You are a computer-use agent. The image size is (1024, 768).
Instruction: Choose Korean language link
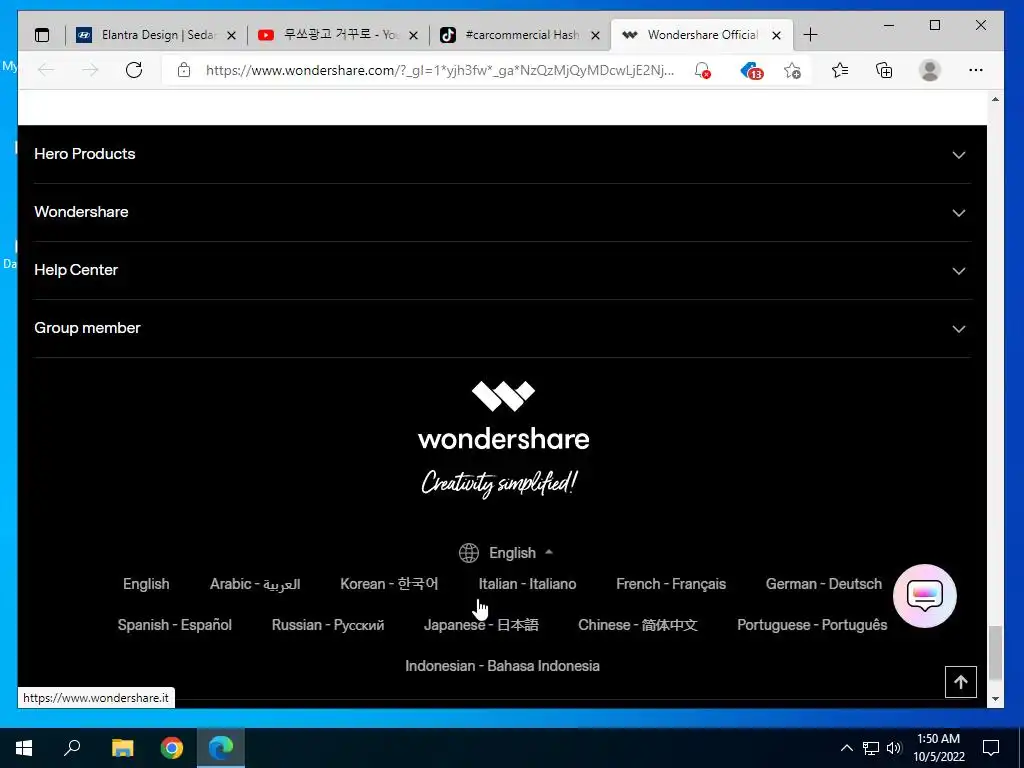click(x=389, y=584)
